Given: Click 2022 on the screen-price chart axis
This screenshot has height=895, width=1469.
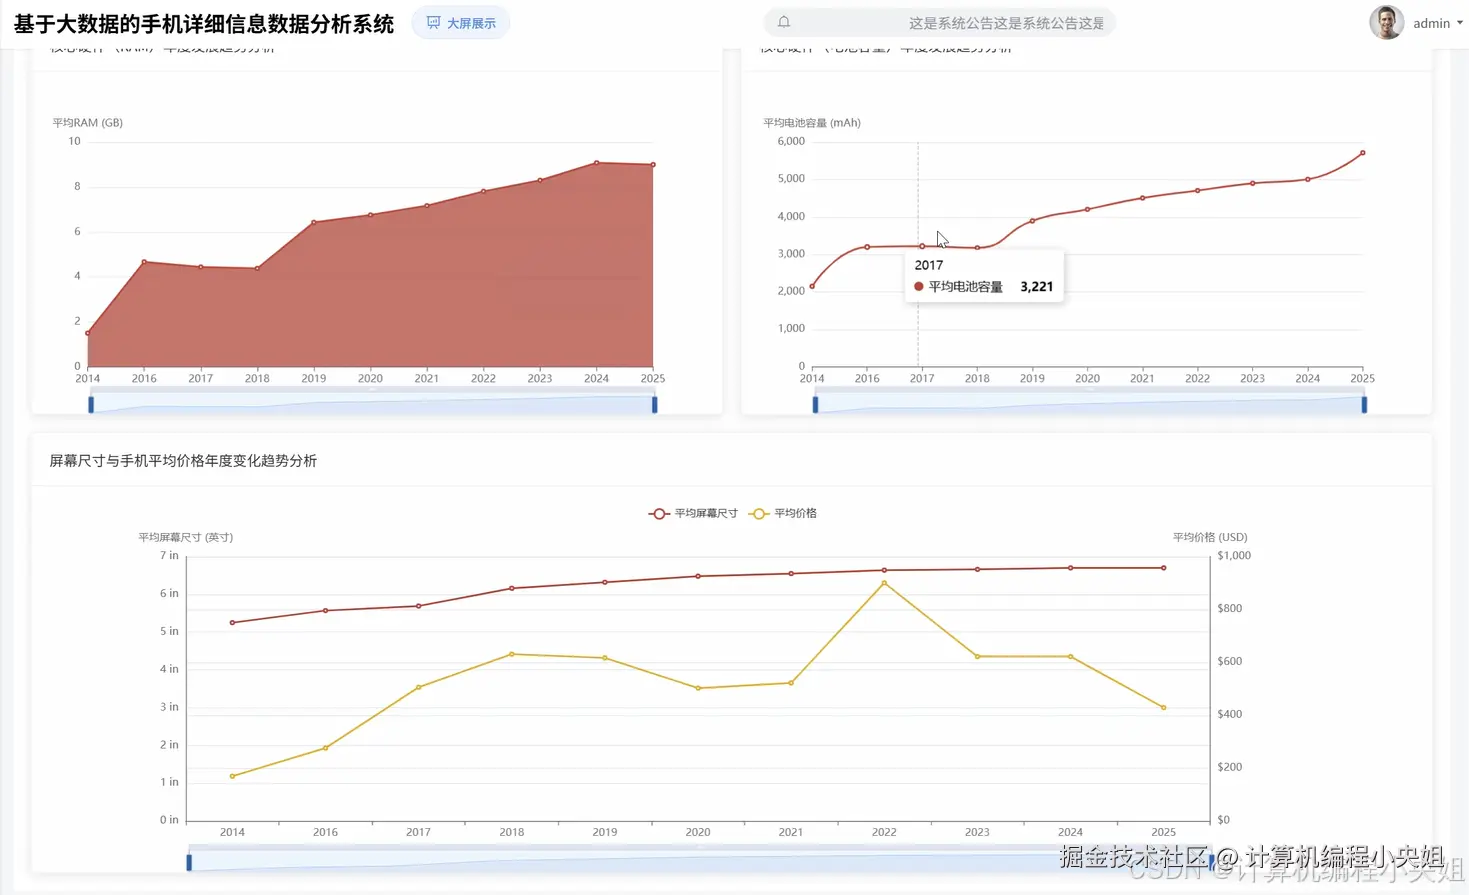Looking at the screenshot, I should (884, 832).
